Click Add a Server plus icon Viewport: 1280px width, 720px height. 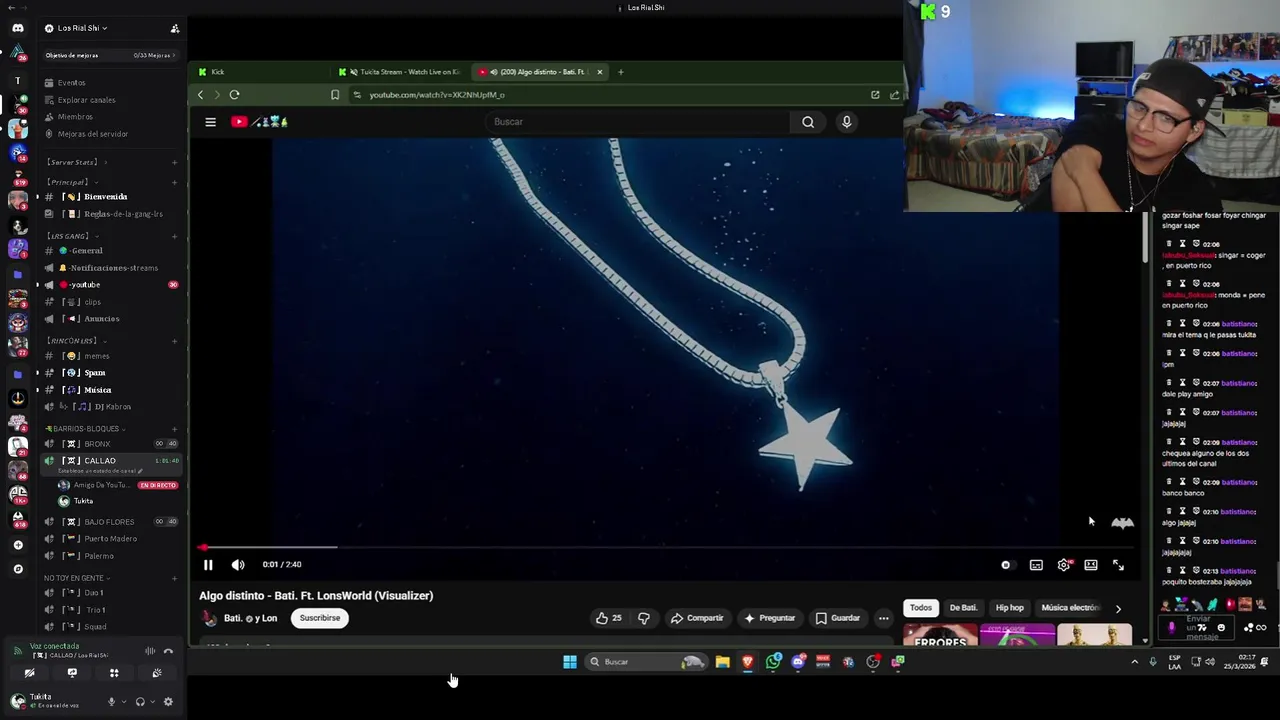(x=18, y=545)
